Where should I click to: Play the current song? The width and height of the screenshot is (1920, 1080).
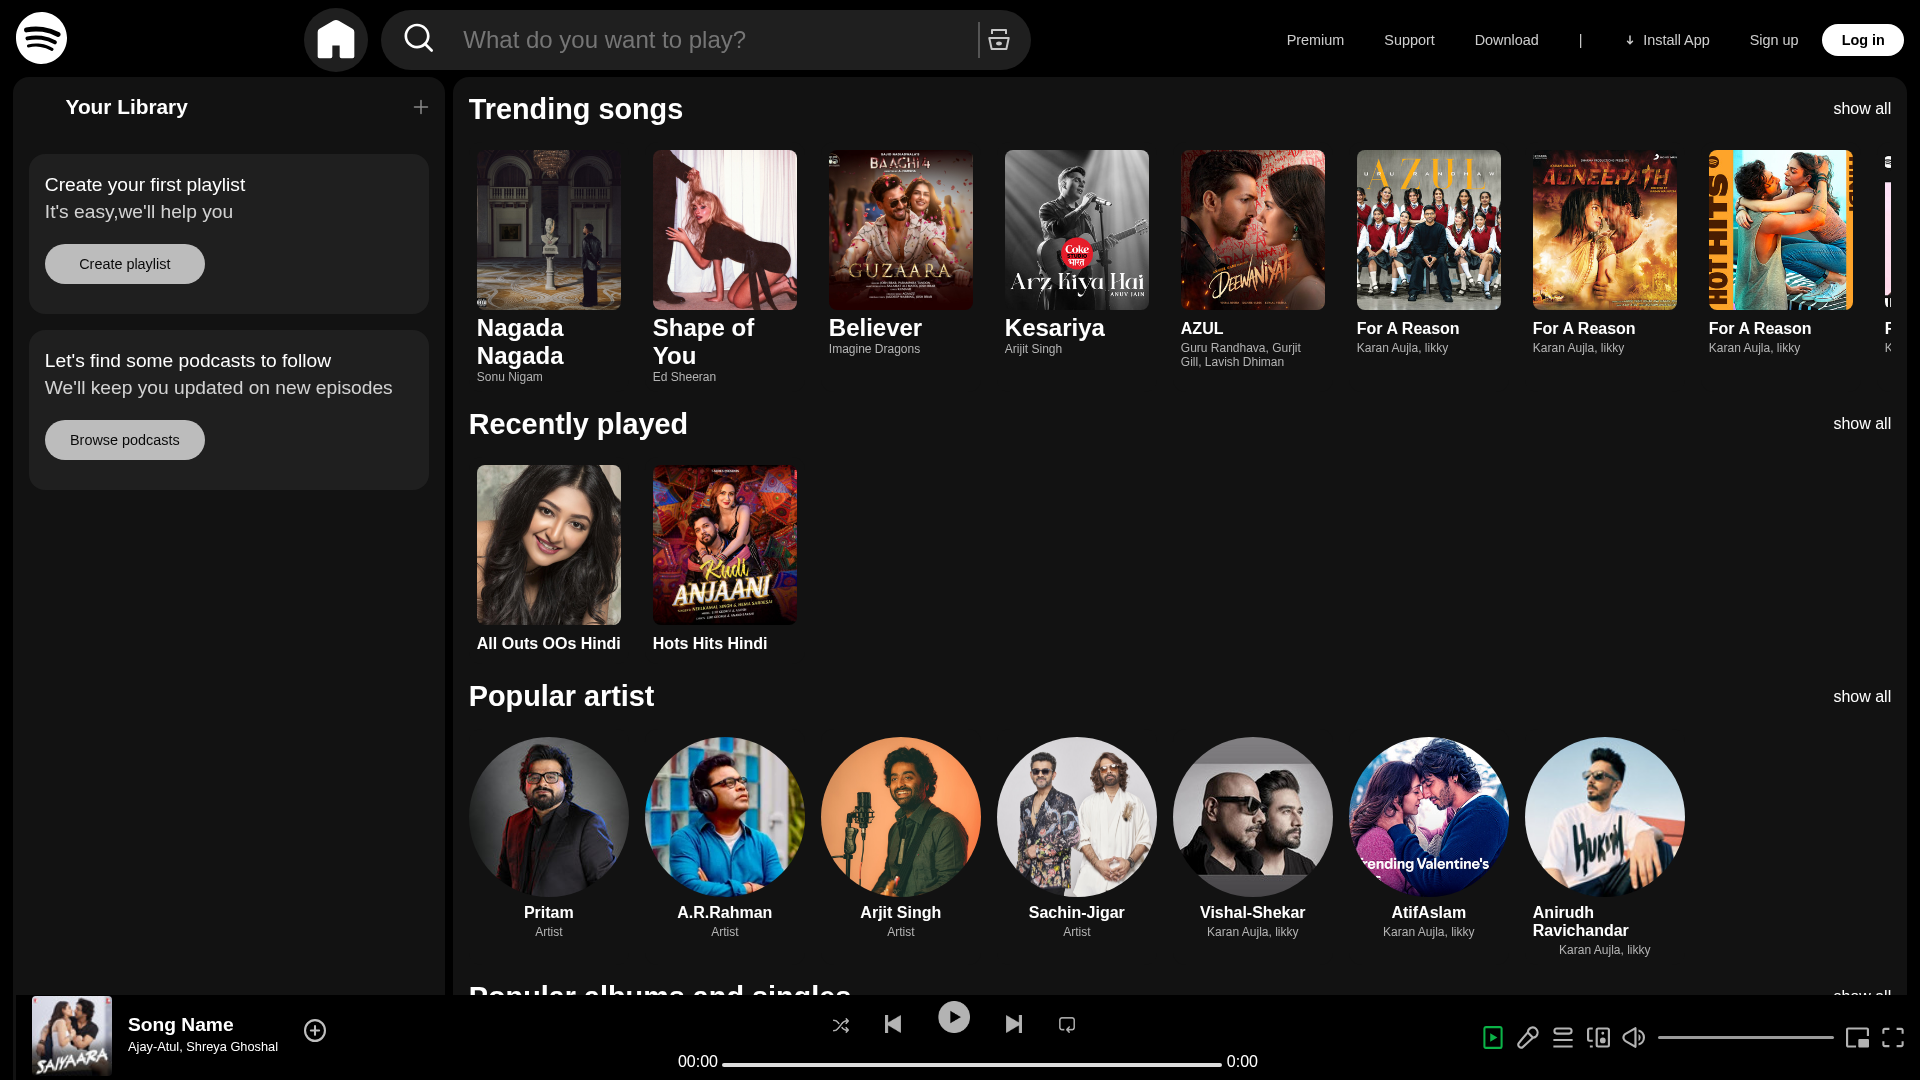(954, 1018)
